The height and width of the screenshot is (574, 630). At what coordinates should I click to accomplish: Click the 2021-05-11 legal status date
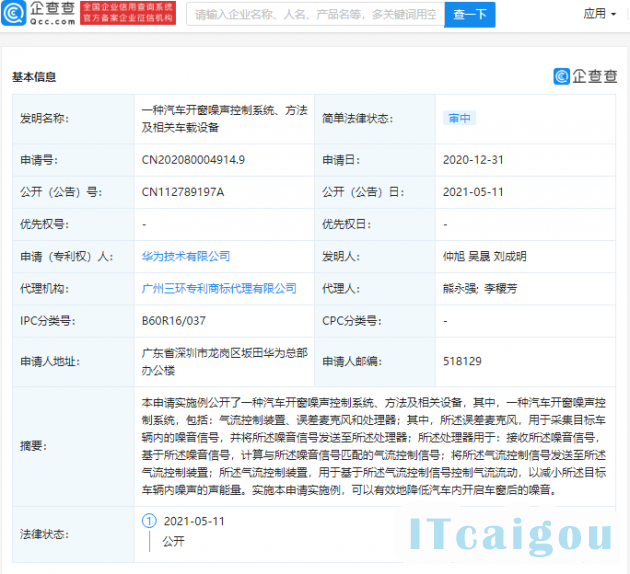pyautogui.click(x=194, y=521)
